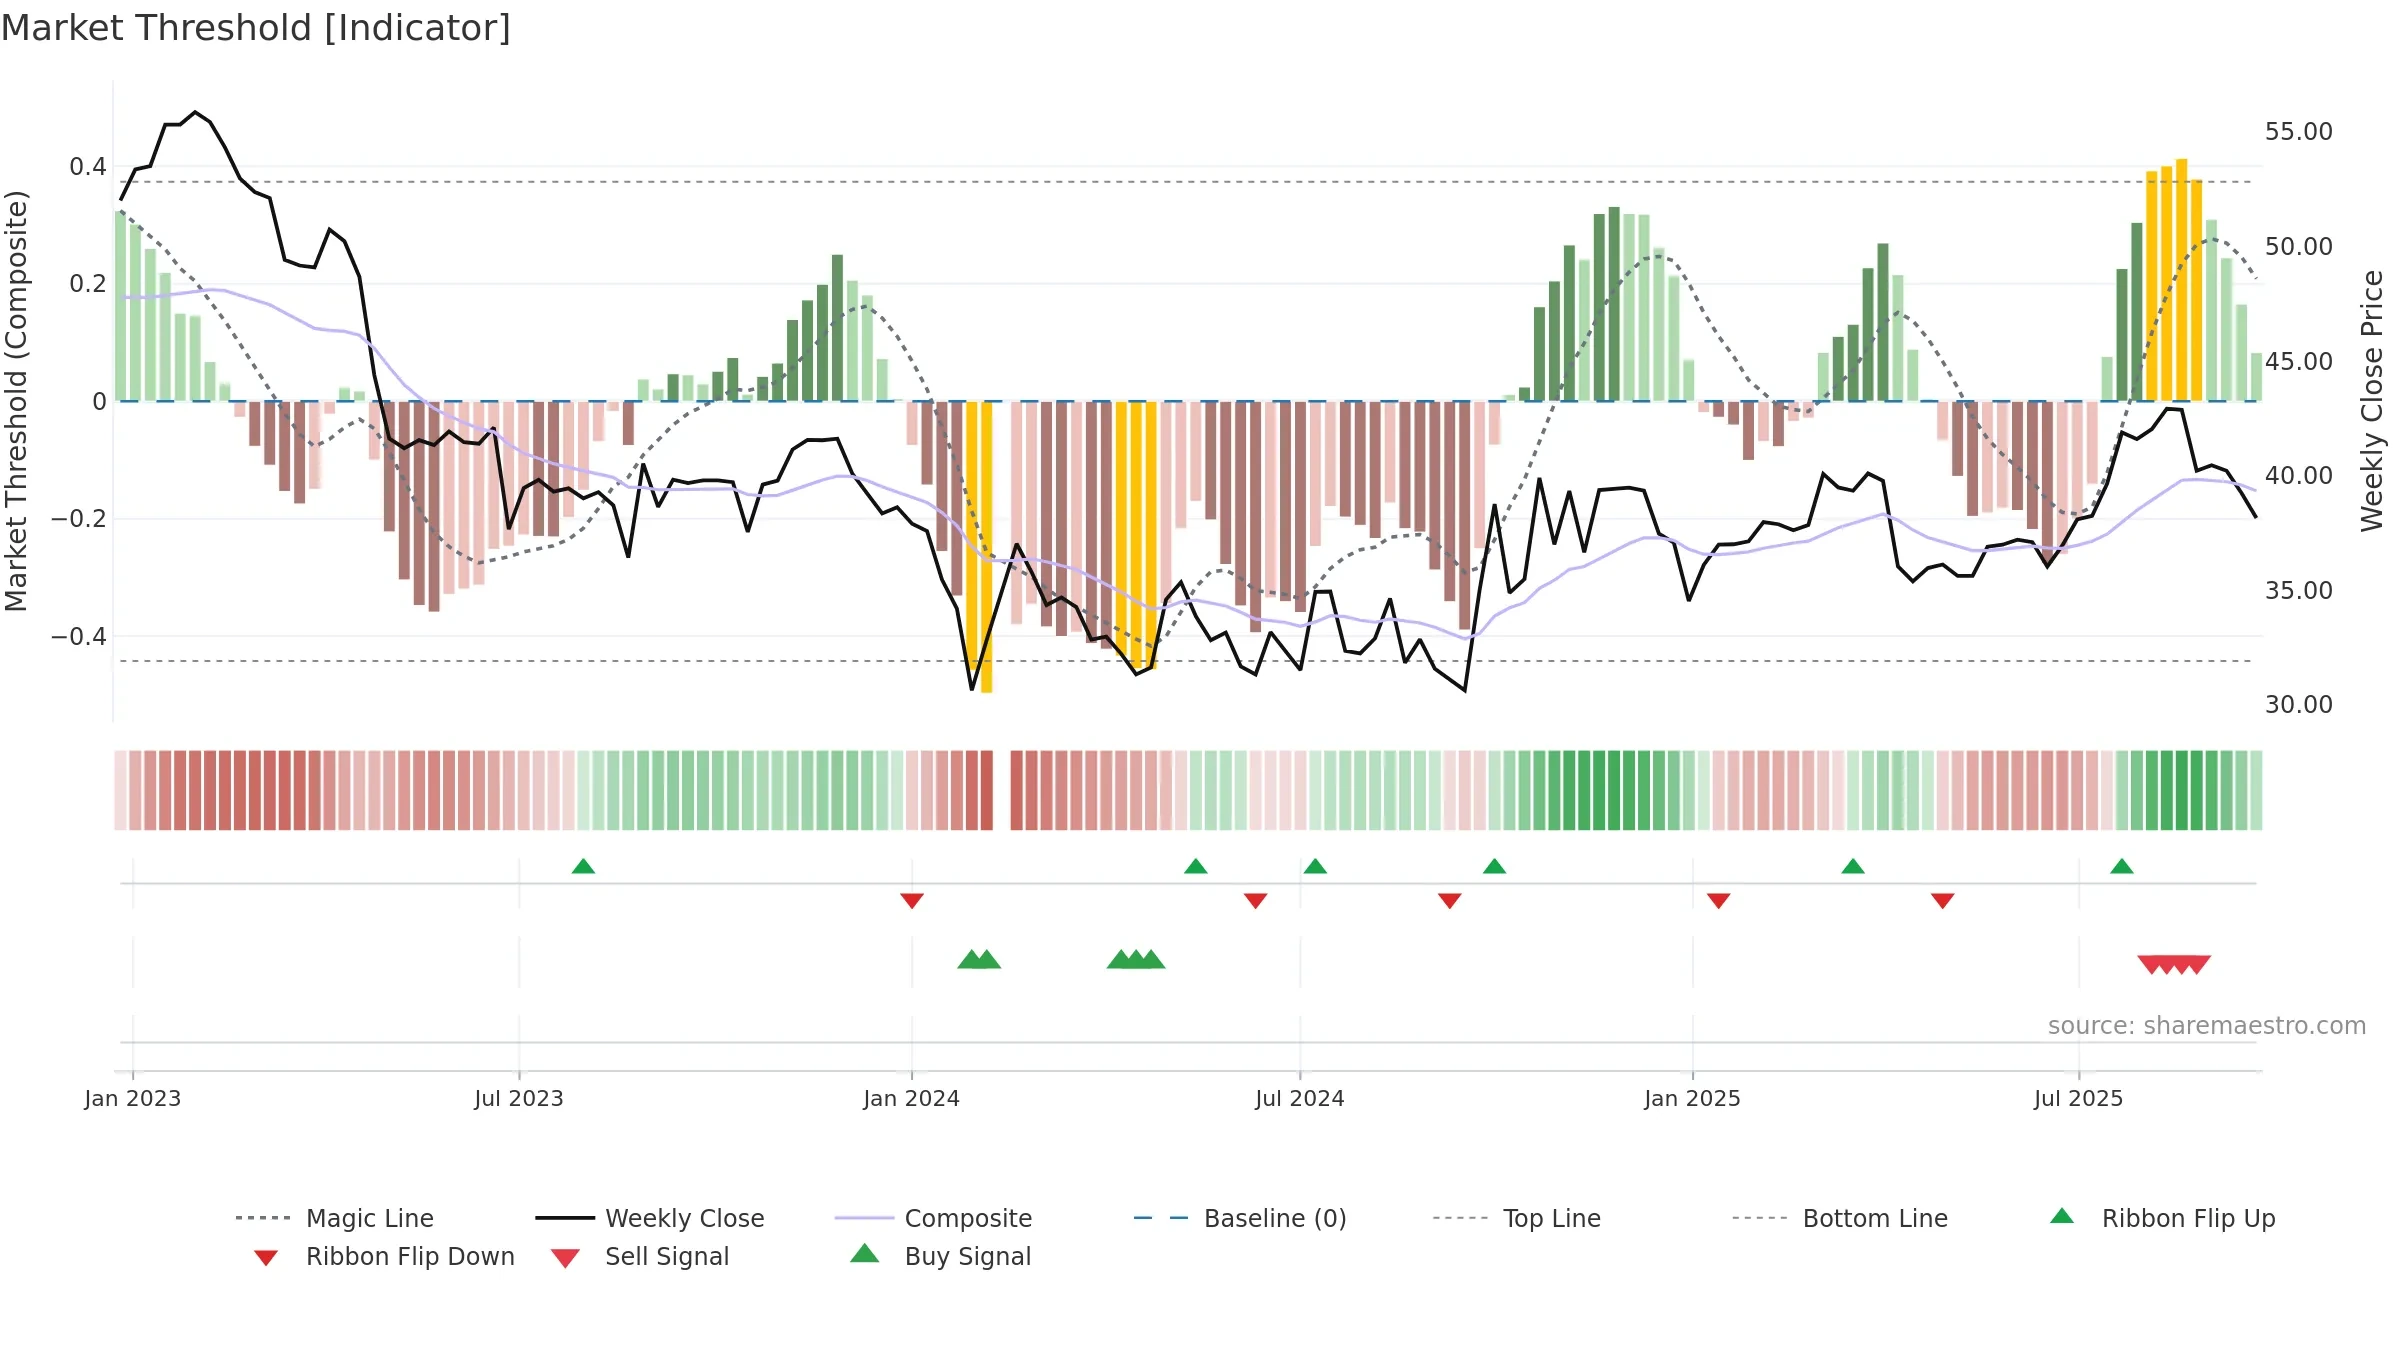Click the green triangle icon in Ribbon Flip Up legend
The width and height of the screenshot is (2400, 1350).
coord(2062,1216)
